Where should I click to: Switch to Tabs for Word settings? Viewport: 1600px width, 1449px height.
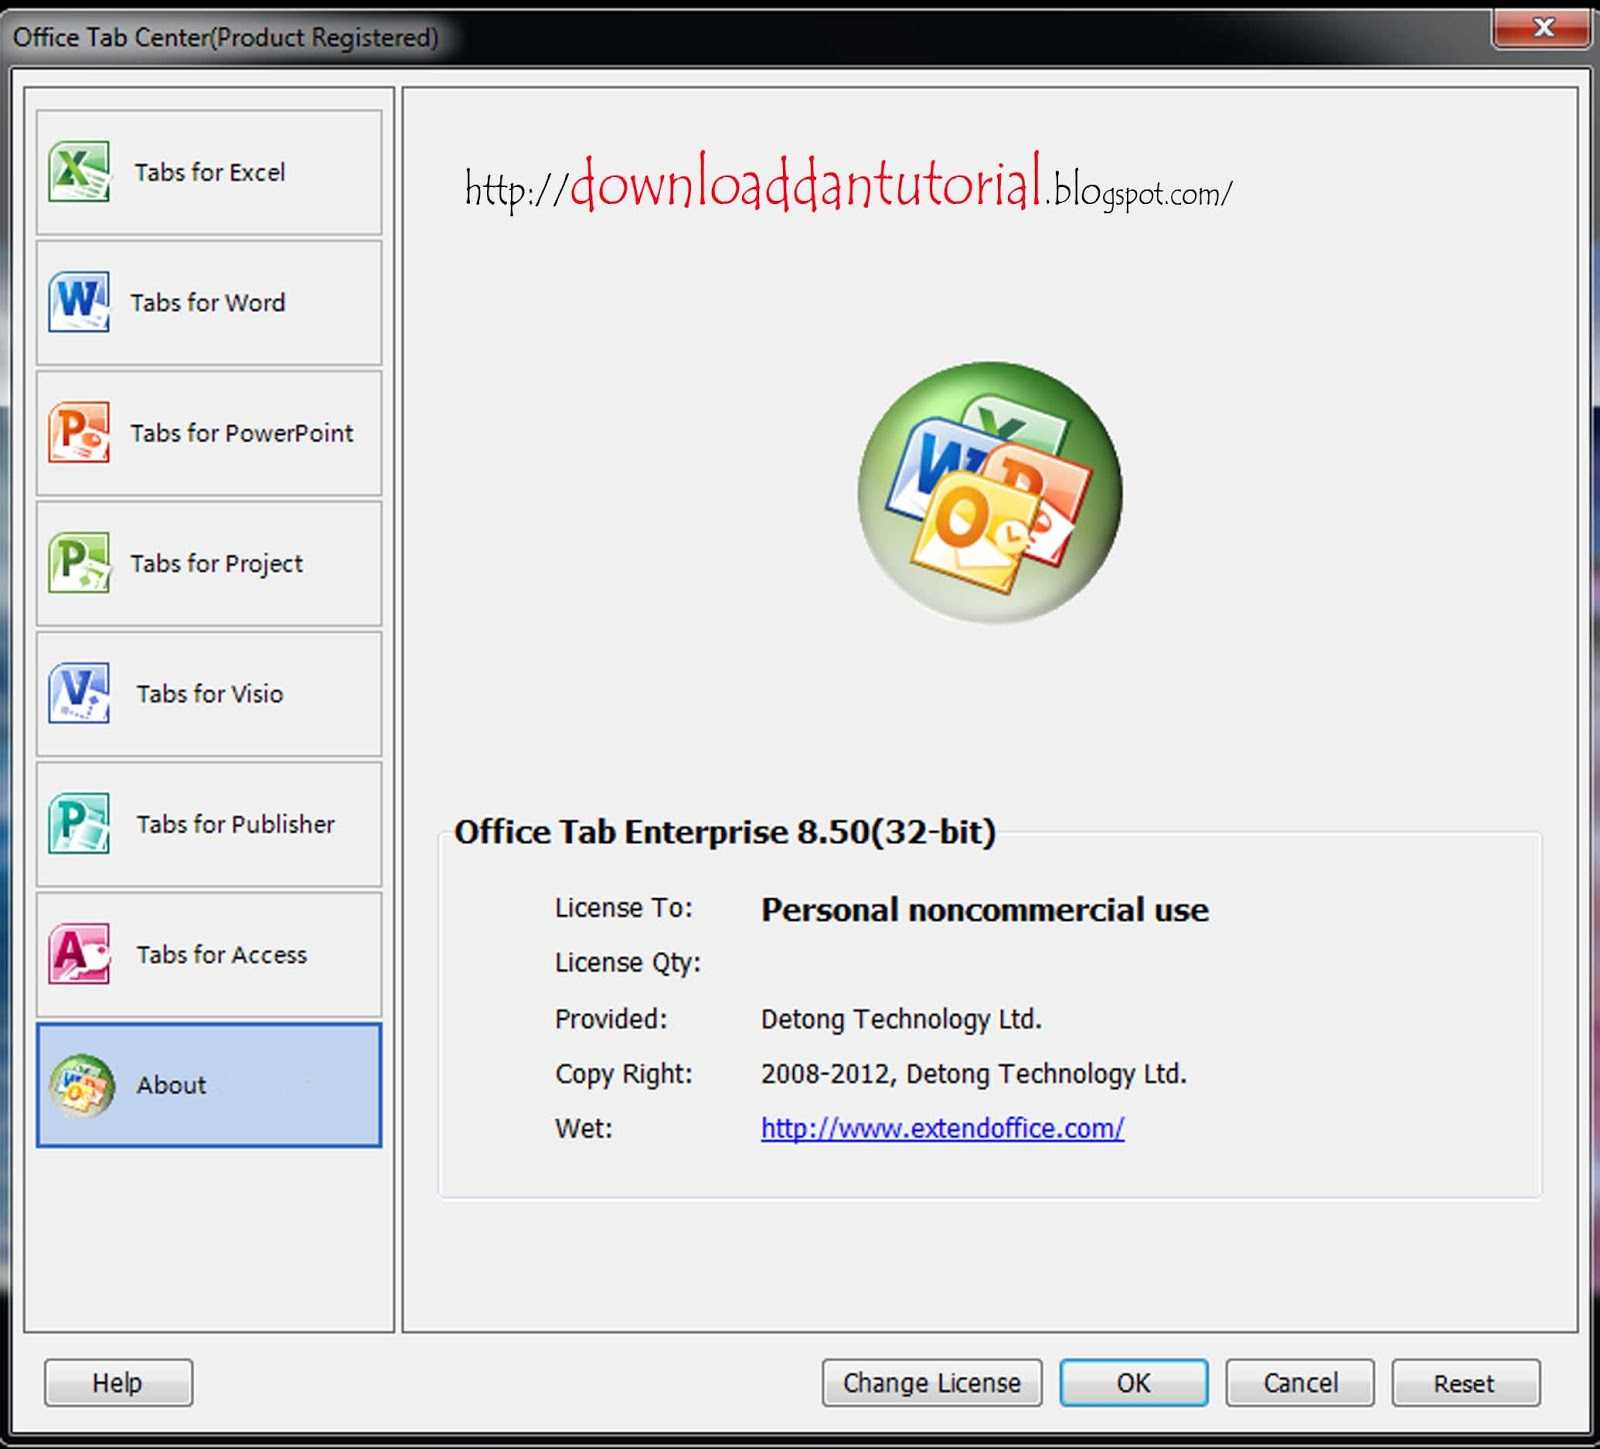(209, 302)
